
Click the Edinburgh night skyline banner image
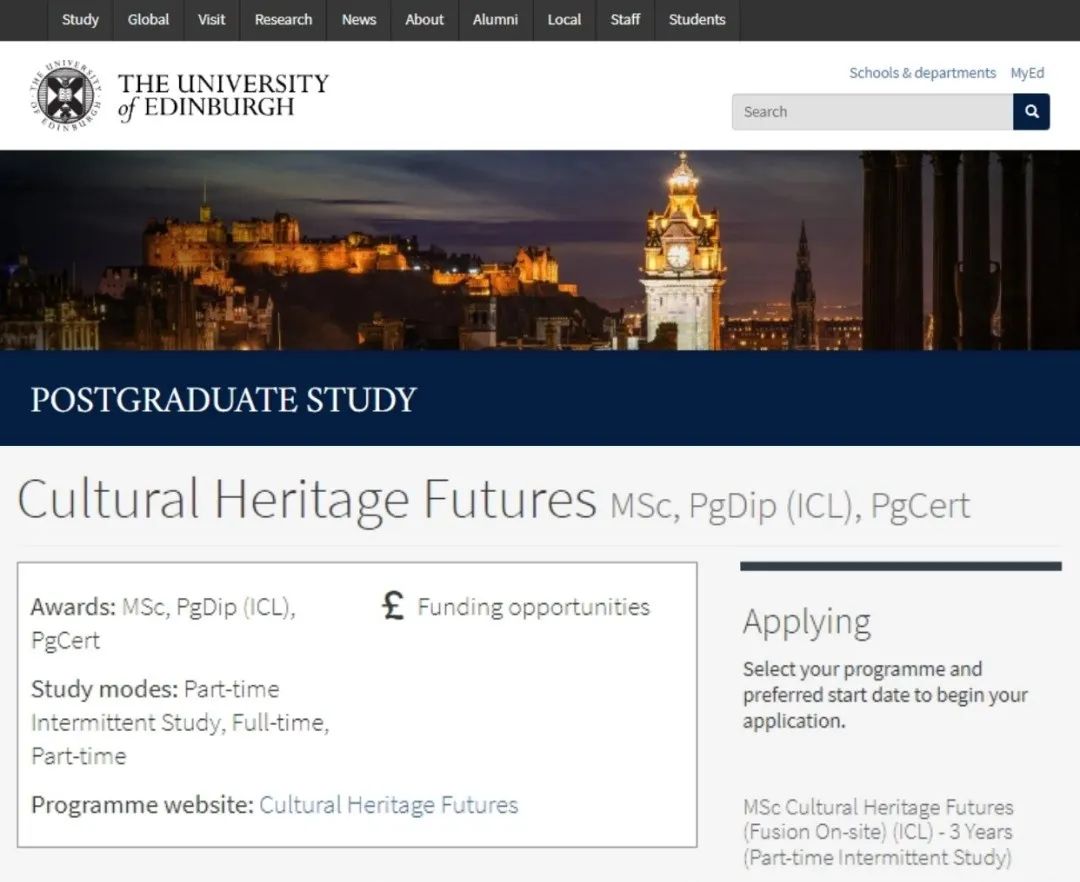[x=540, y=251]
